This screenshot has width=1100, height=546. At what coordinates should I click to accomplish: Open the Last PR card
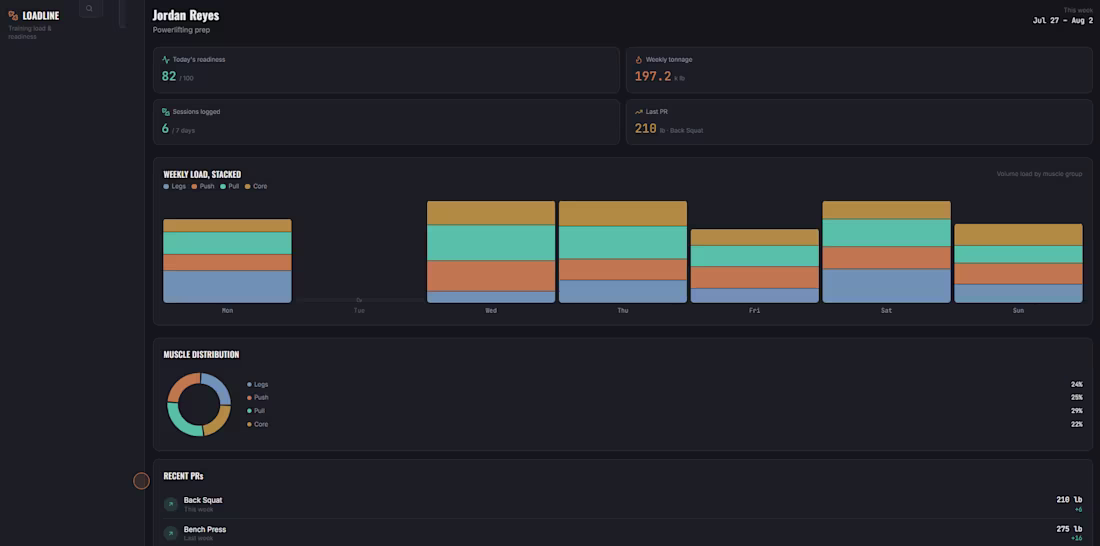pos(859,122)
